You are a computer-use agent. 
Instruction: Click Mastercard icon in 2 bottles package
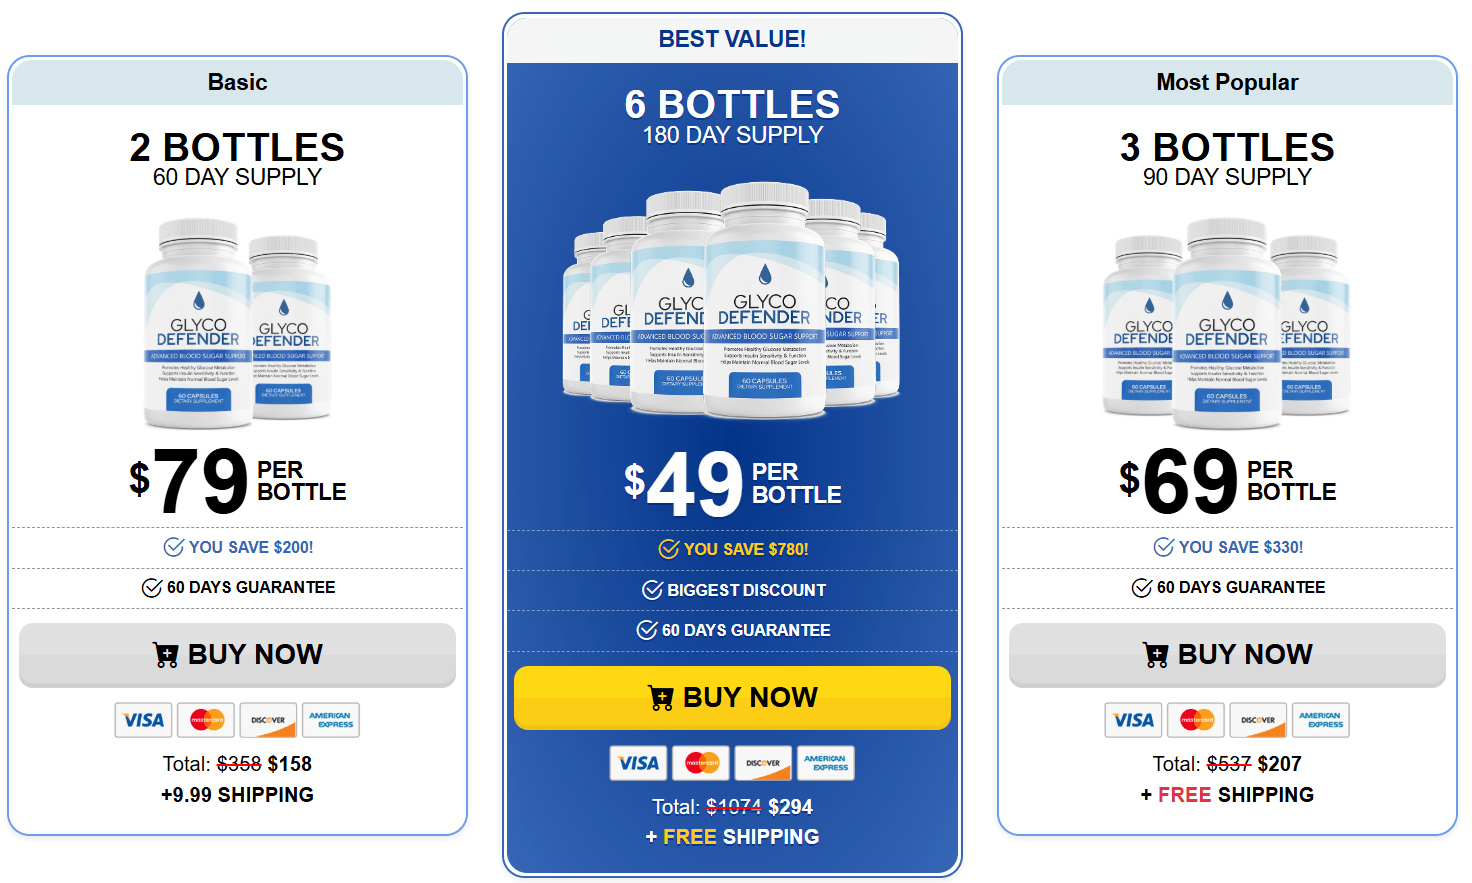207,720
